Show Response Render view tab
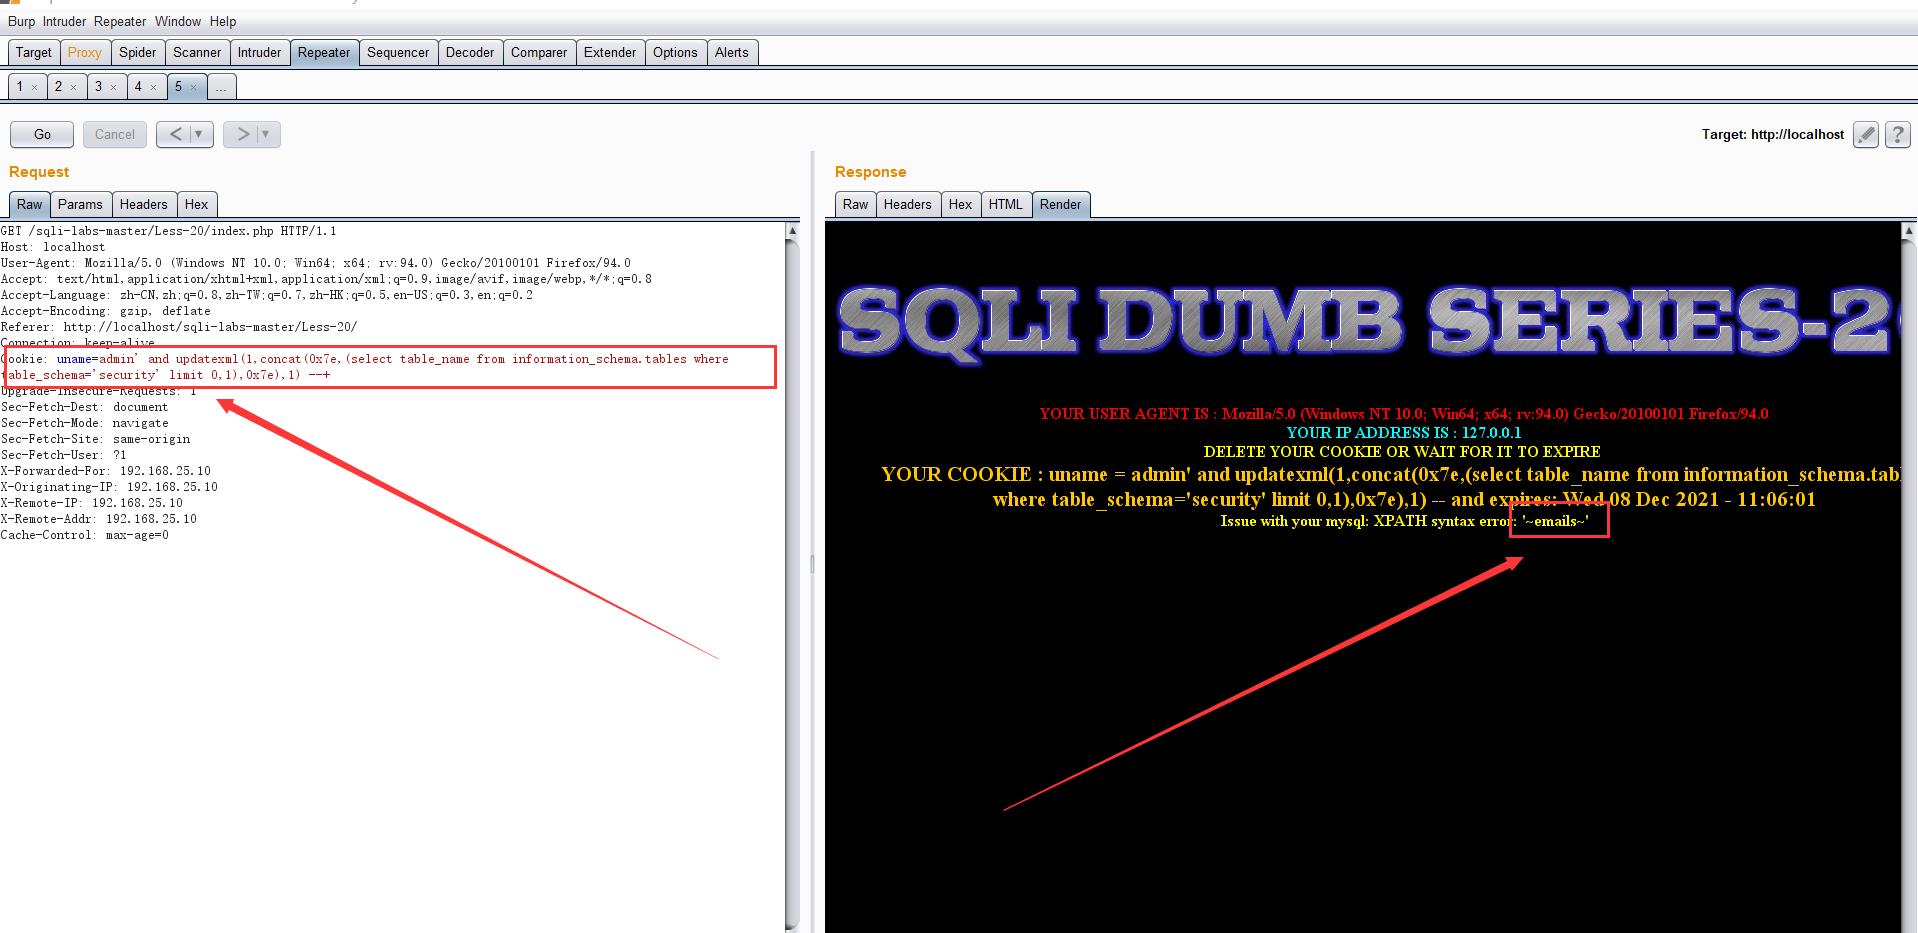Image resolution: width=1918 pixels, height=933 pixels. click(1061, 204)
